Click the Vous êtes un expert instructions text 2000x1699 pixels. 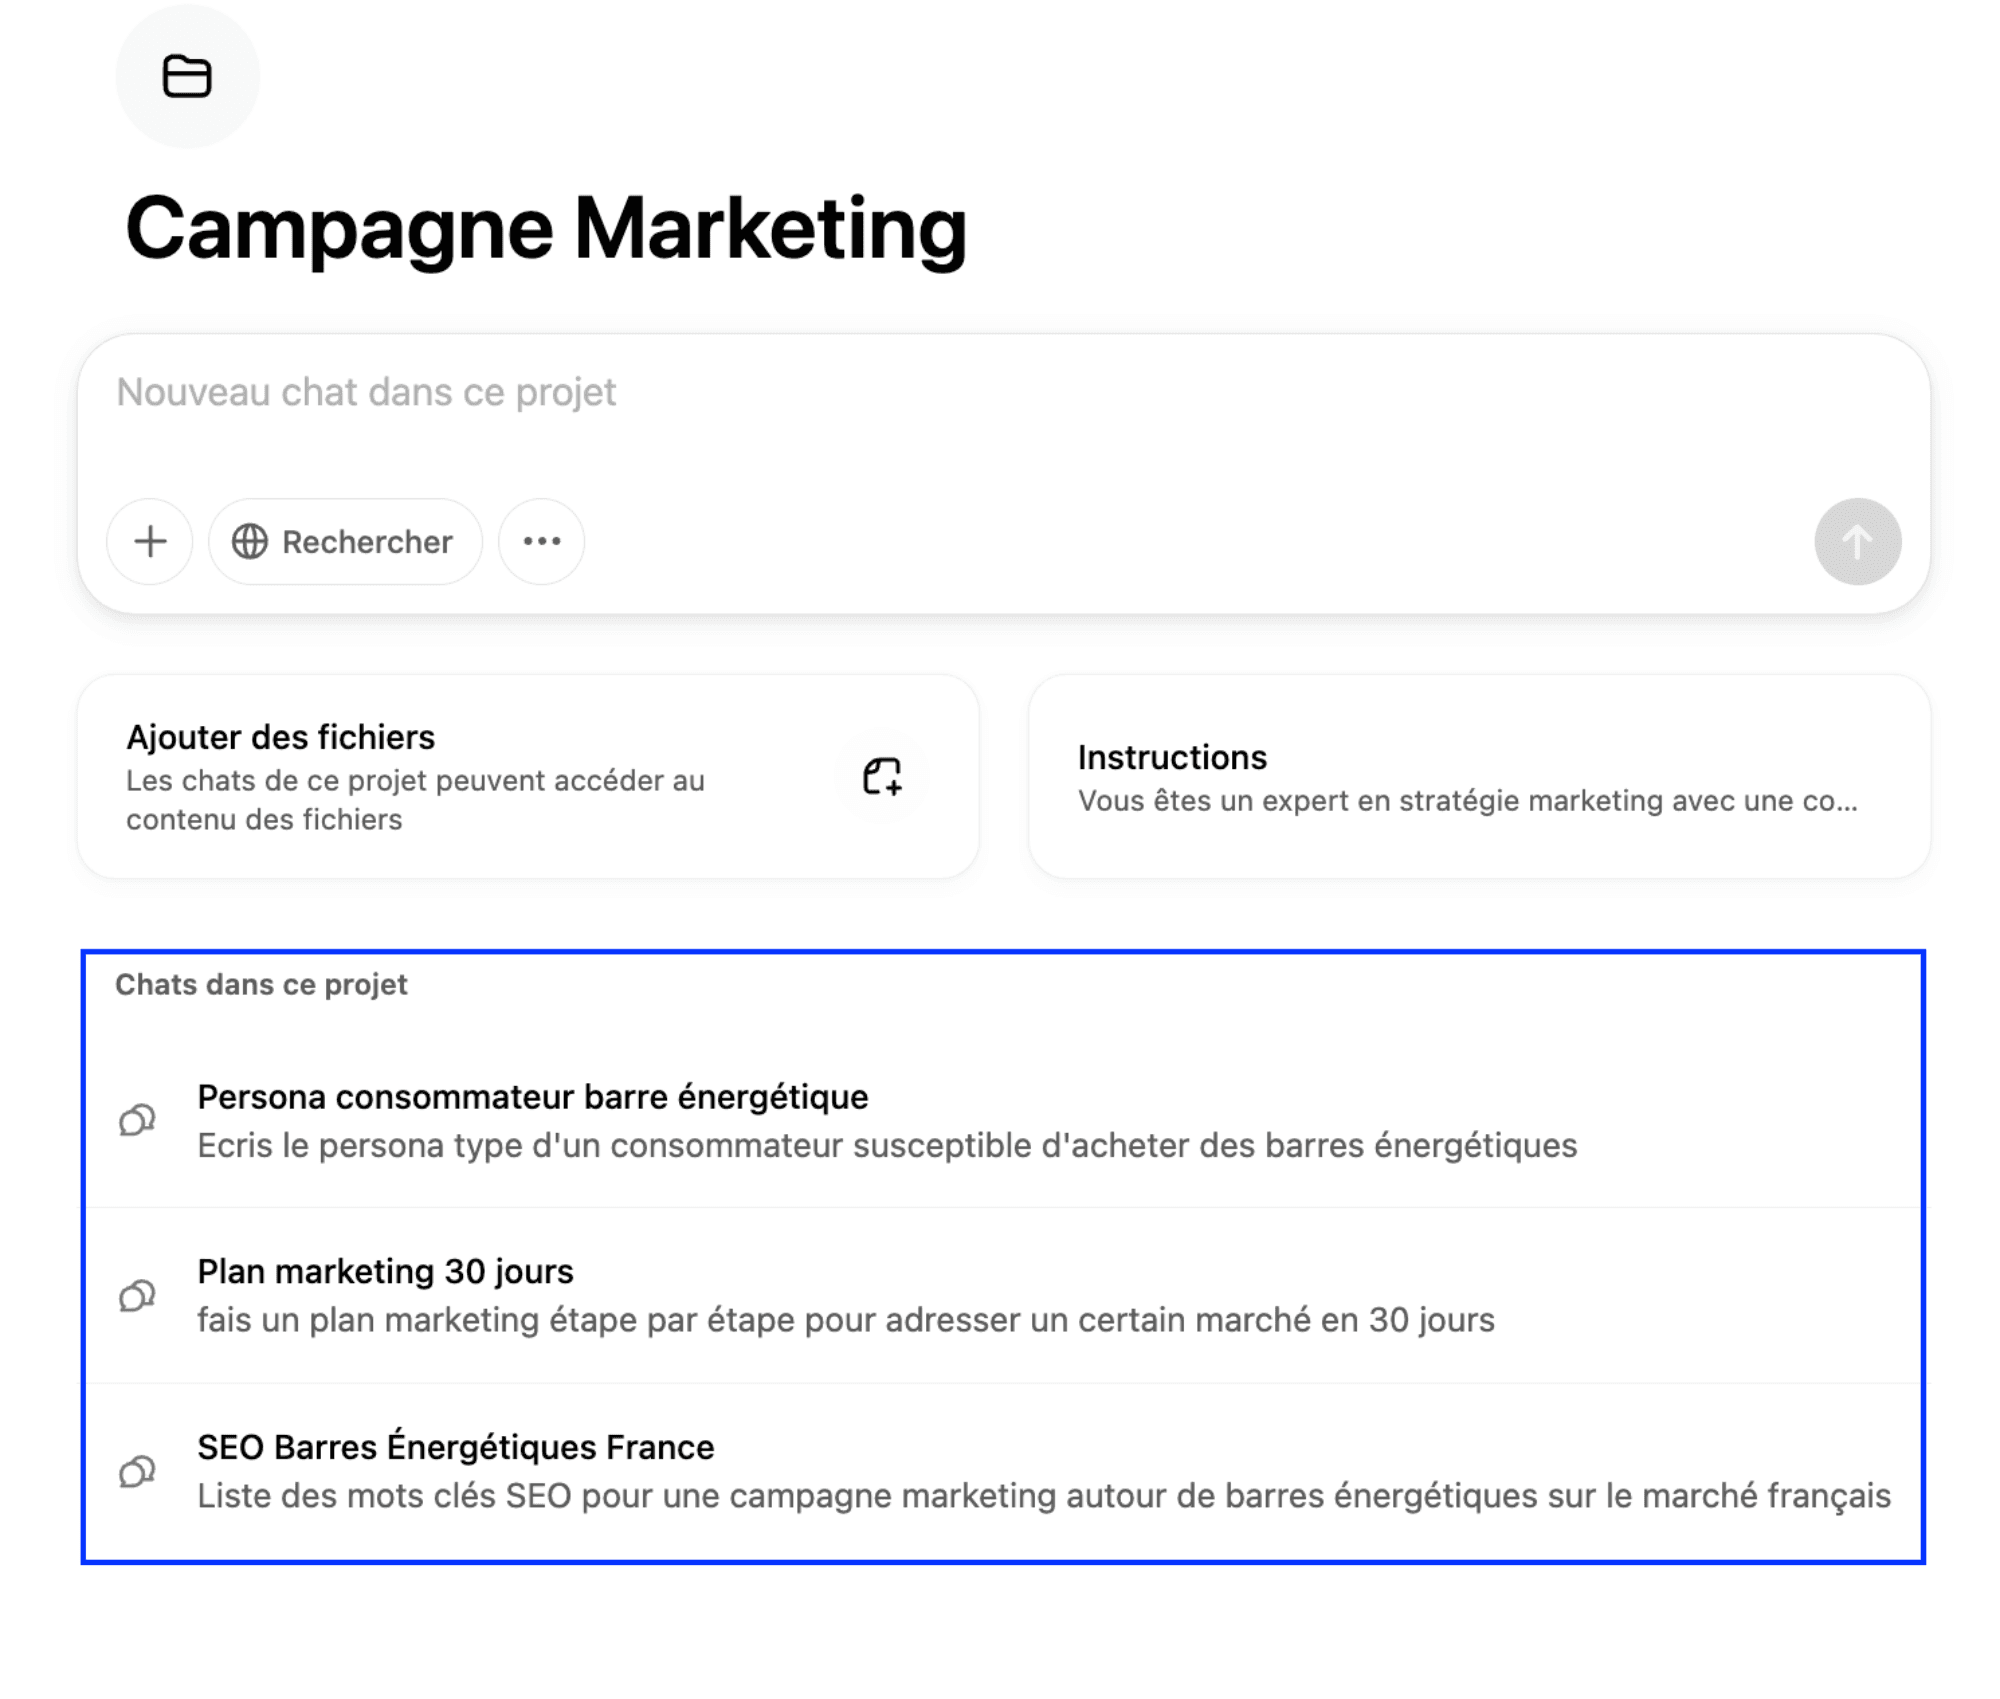point(1466,801)
